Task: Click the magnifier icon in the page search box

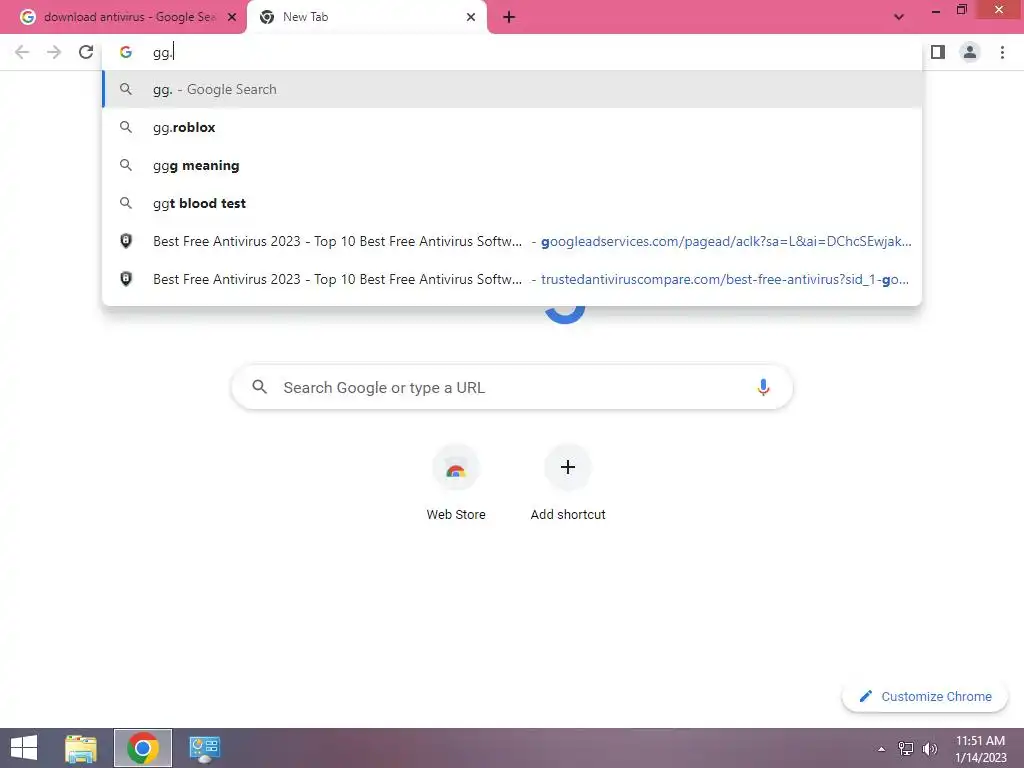Action: click(259, 387)
